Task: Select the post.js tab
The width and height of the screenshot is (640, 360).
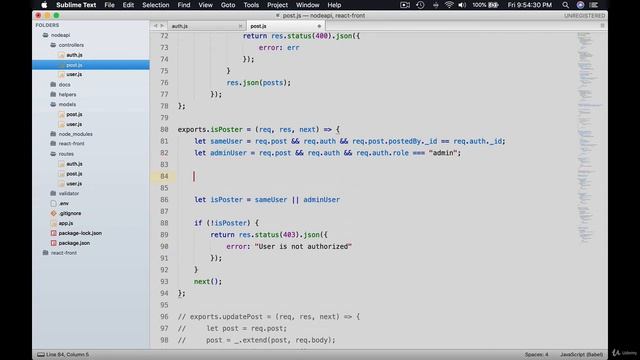Action: coord(286,26)
